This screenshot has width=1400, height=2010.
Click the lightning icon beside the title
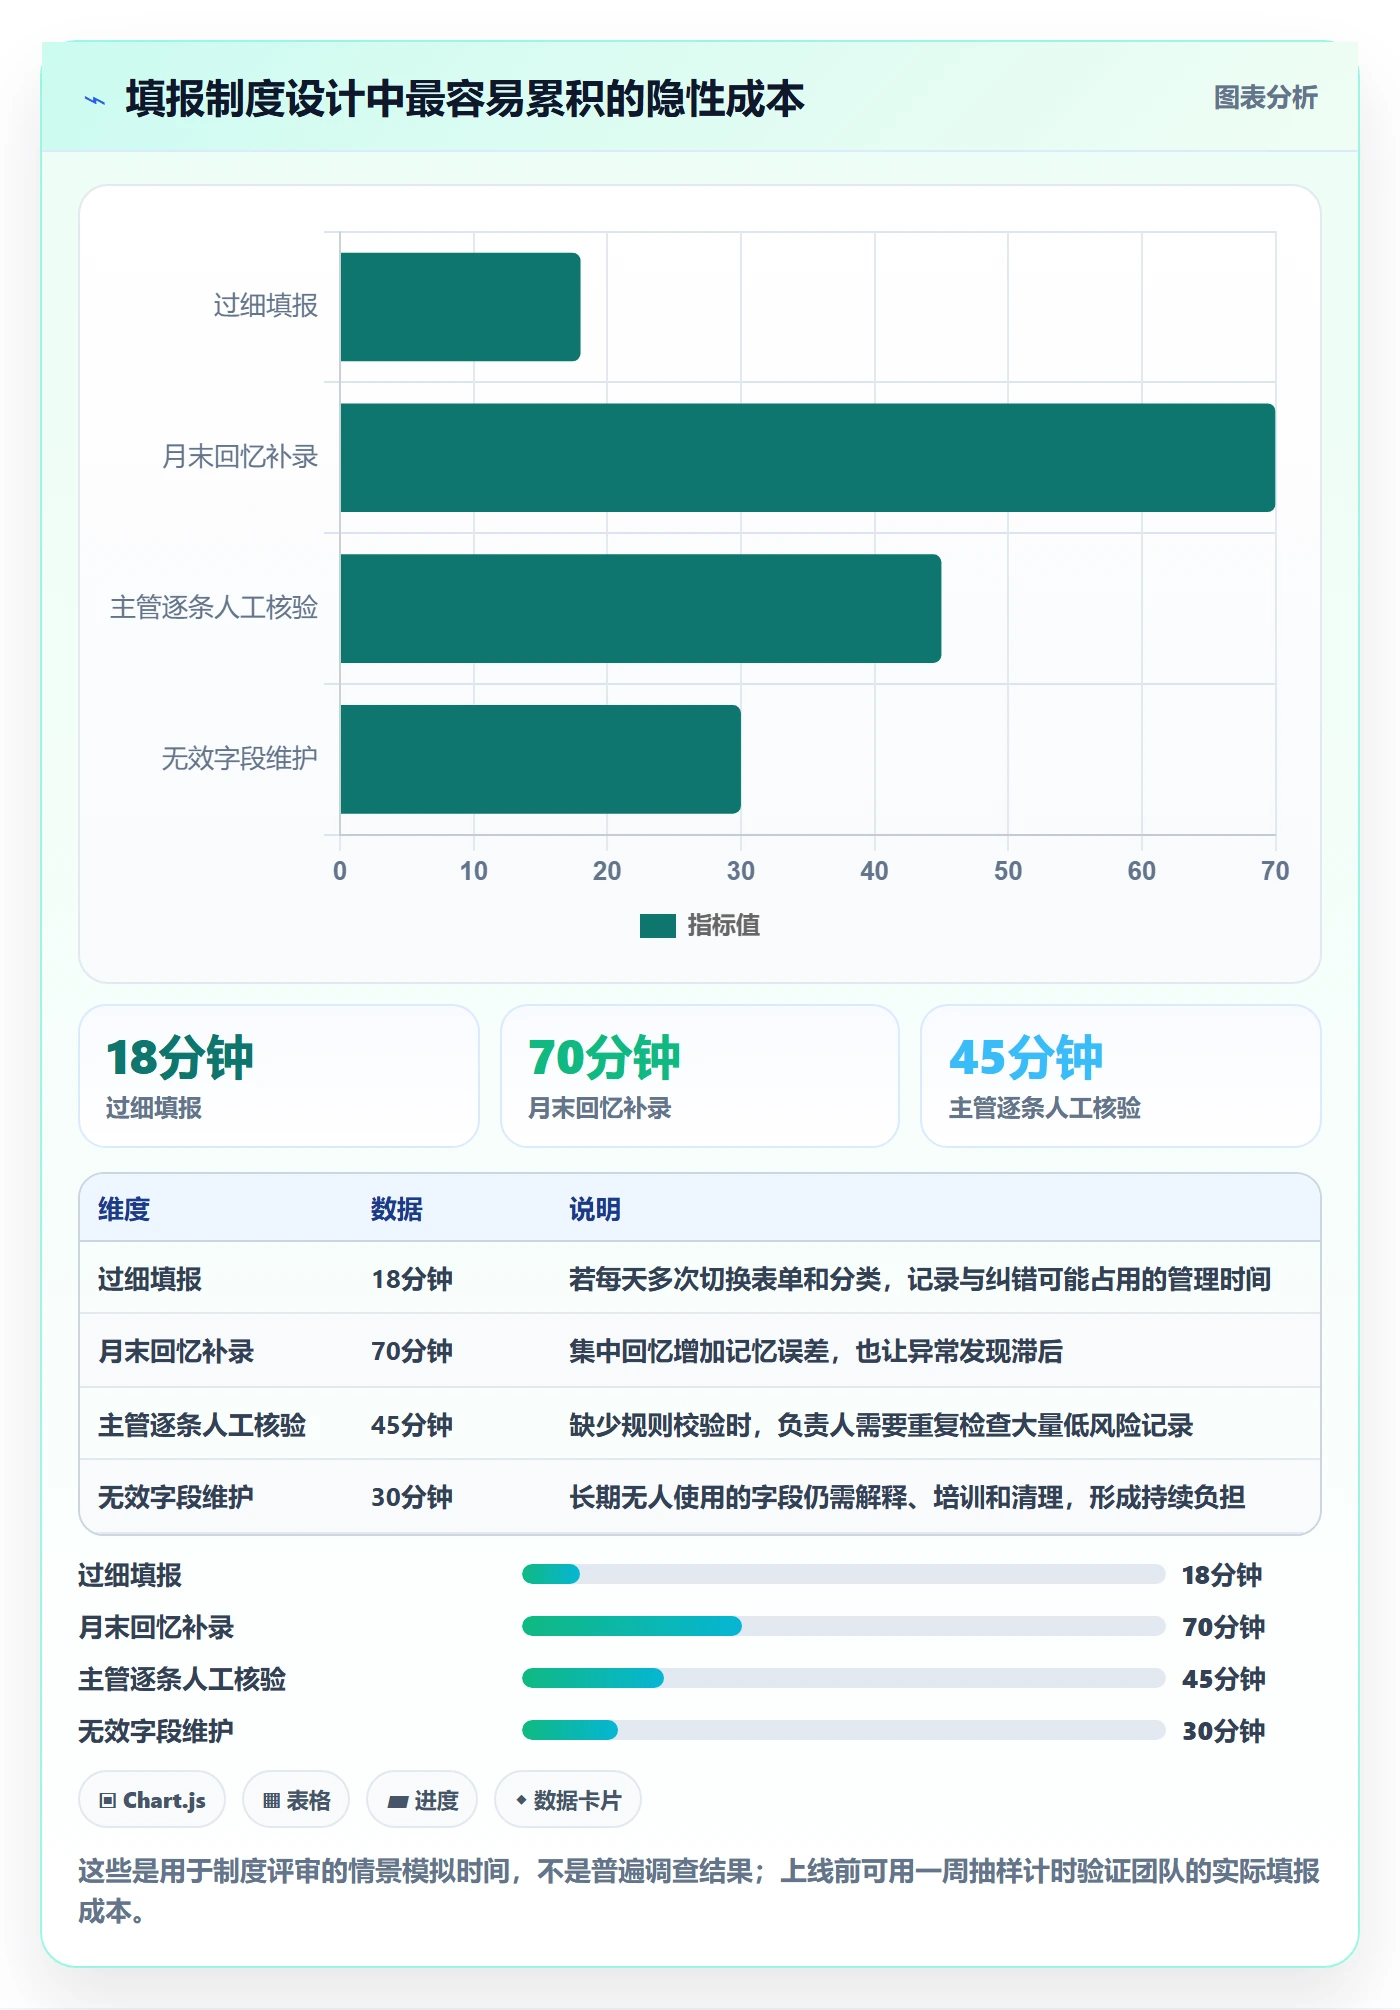coord(95,100)
